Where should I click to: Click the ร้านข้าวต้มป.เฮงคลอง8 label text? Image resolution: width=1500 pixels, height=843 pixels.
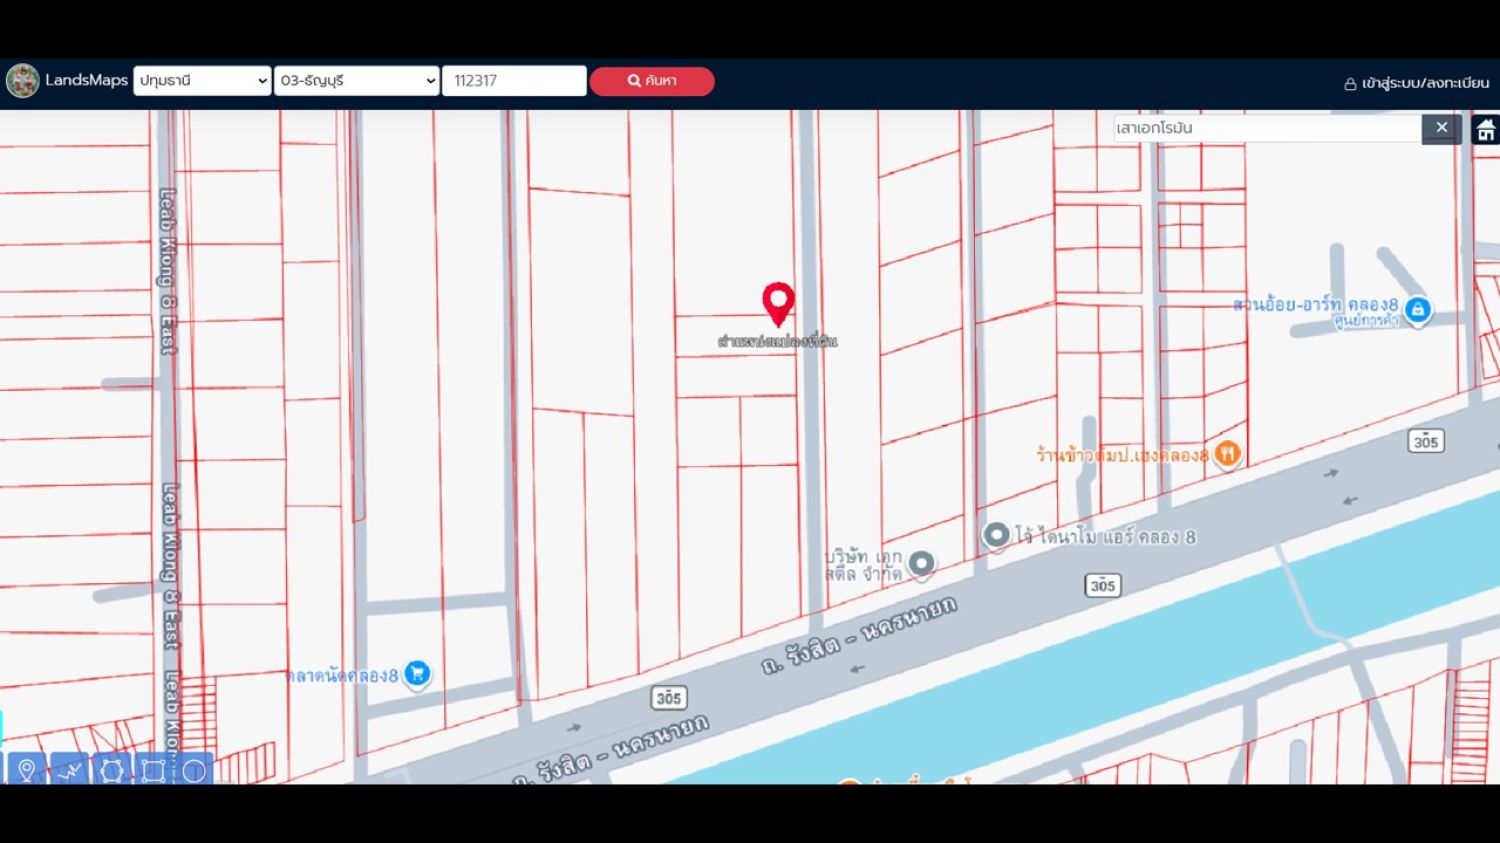point(1123,455)
